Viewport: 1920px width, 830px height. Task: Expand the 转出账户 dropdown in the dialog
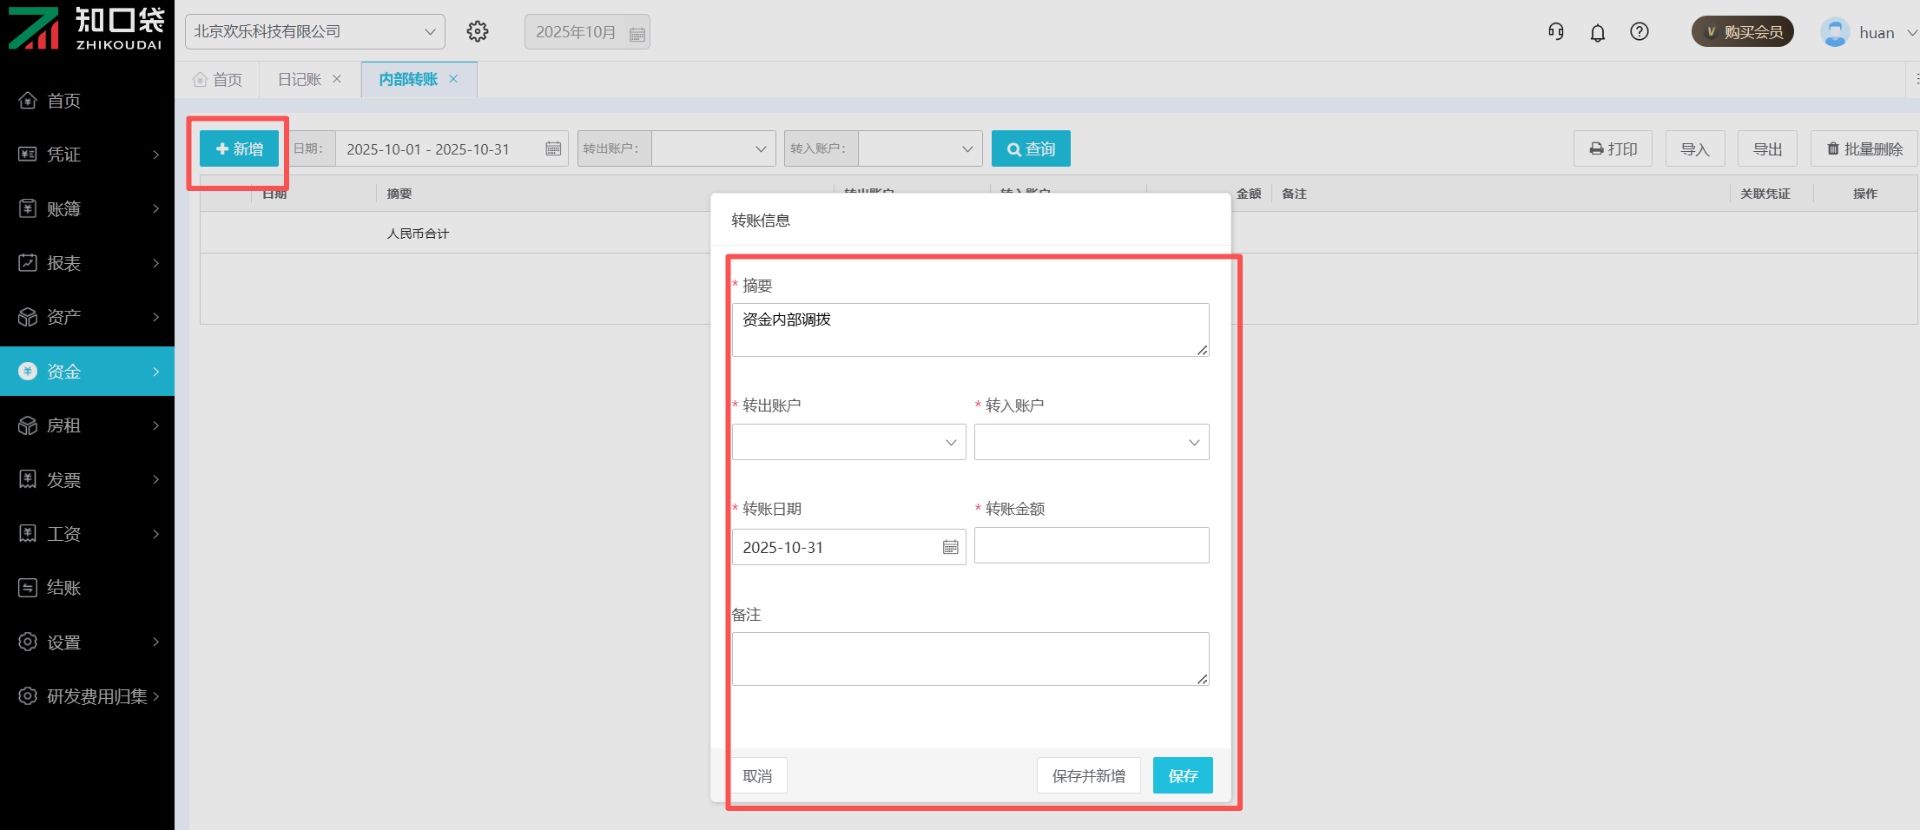point(848,442)
